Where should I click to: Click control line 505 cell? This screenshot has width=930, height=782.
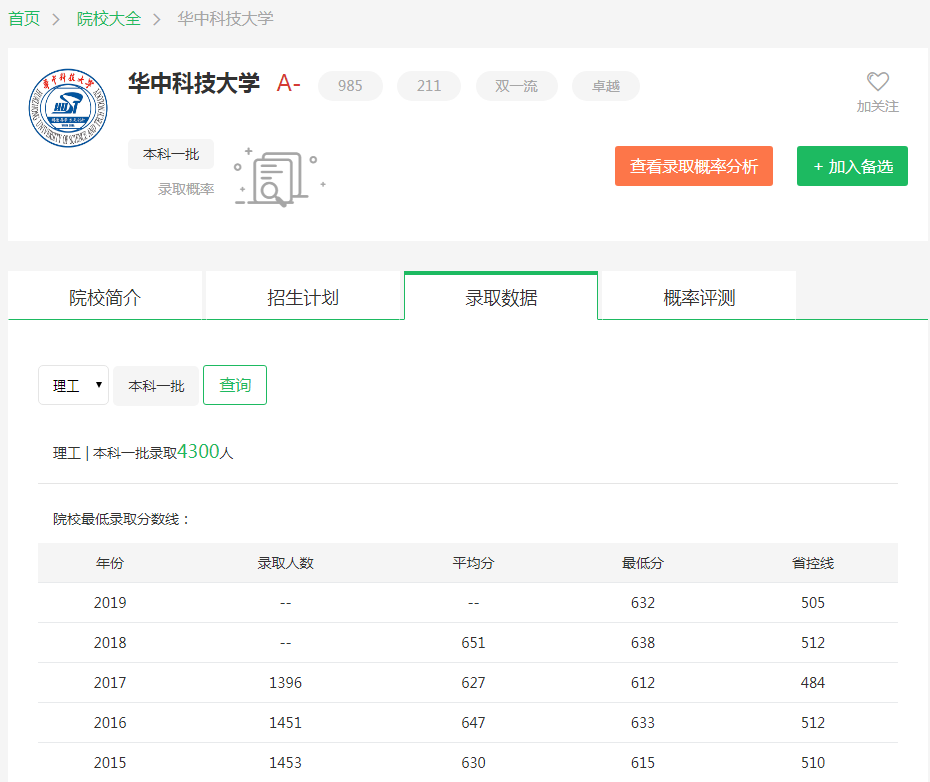tap(813, 603)
